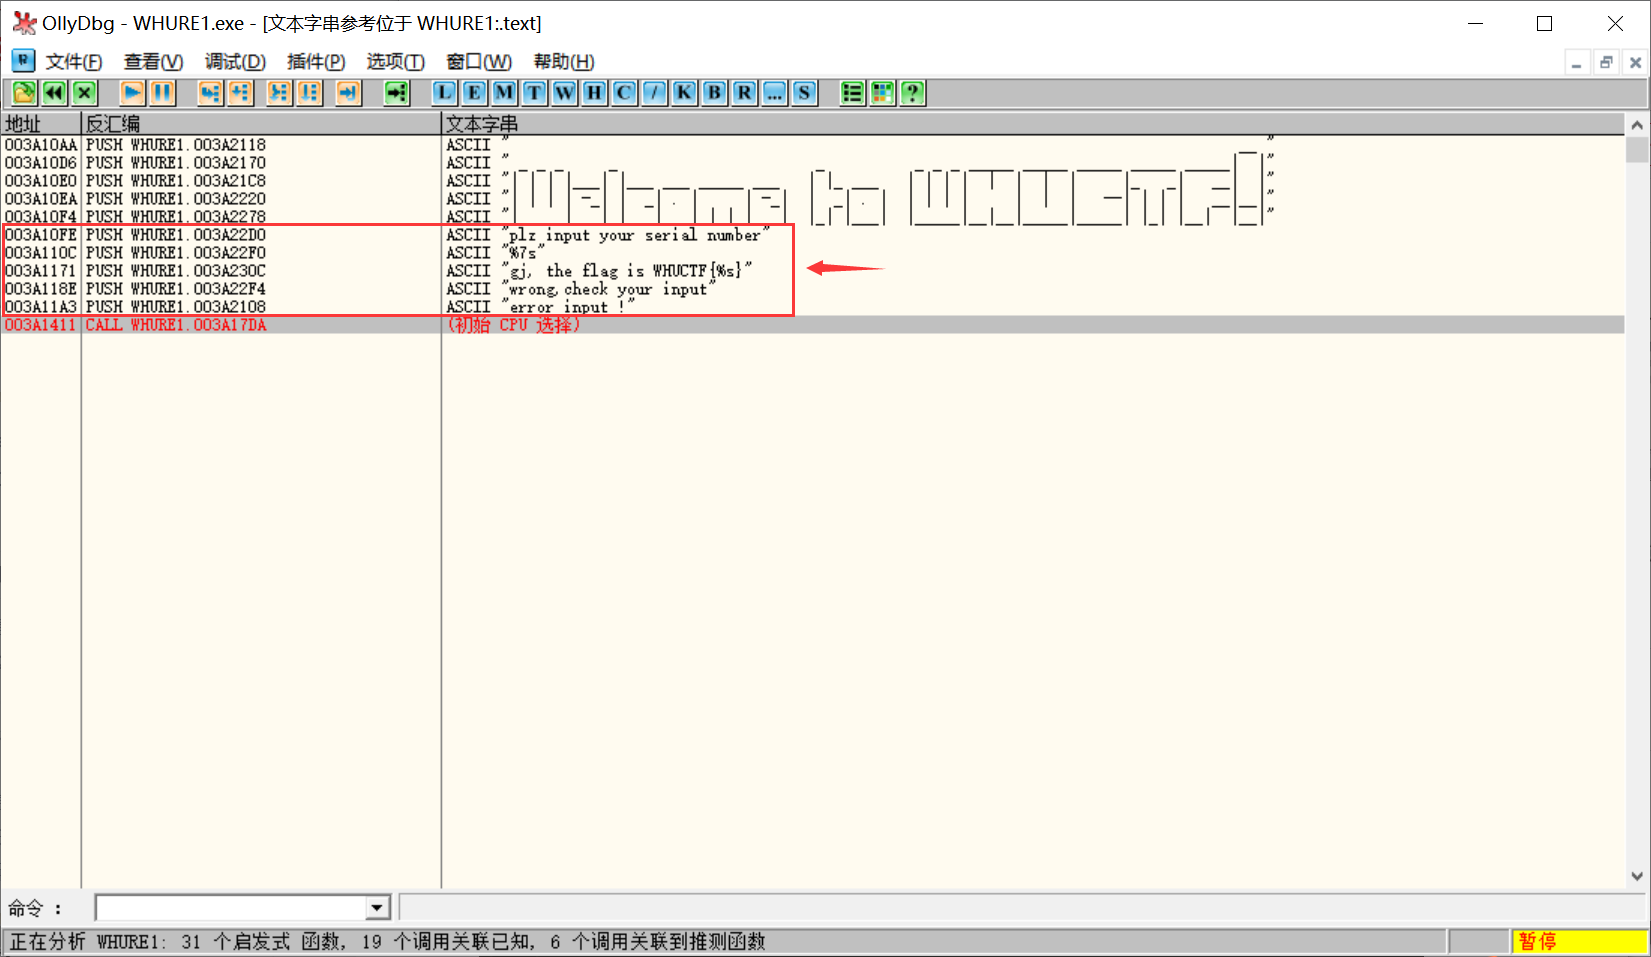The width and height of the screenshot is (1651, 957).
Task: Click the Step into toolbar icon
Action: click(210, 93)
